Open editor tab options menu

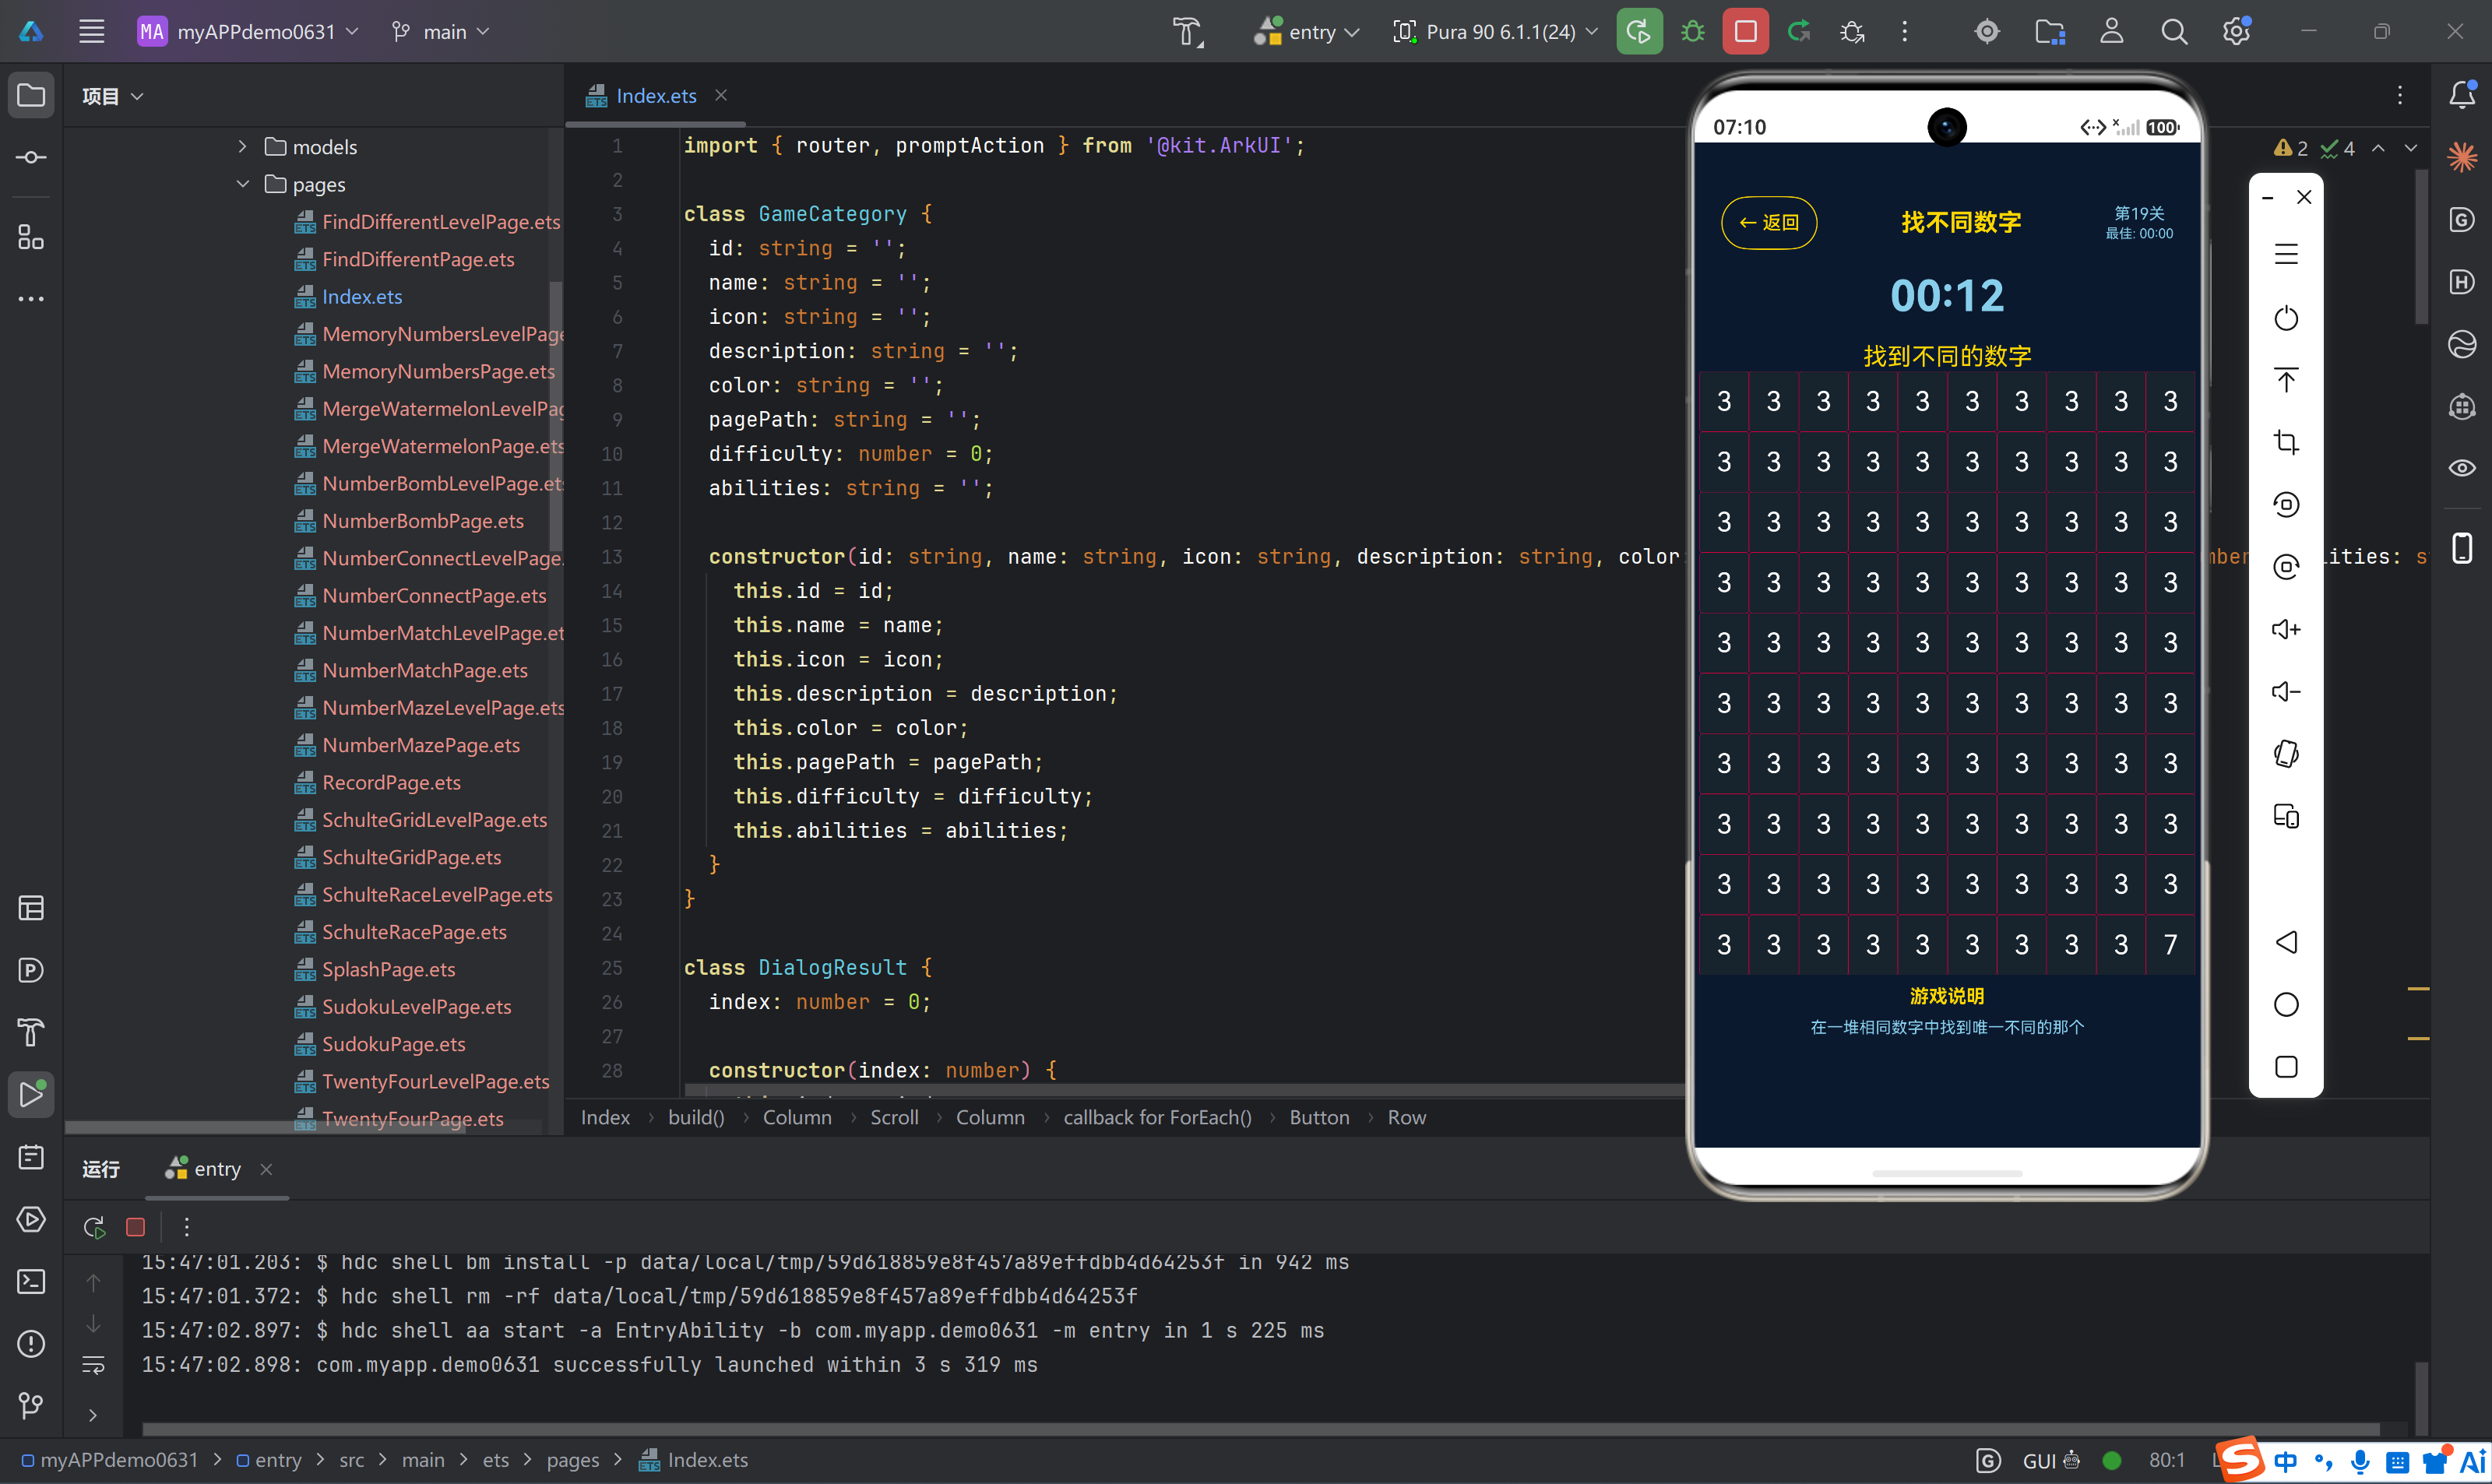pyautogui.click(x=2399, y=95)
